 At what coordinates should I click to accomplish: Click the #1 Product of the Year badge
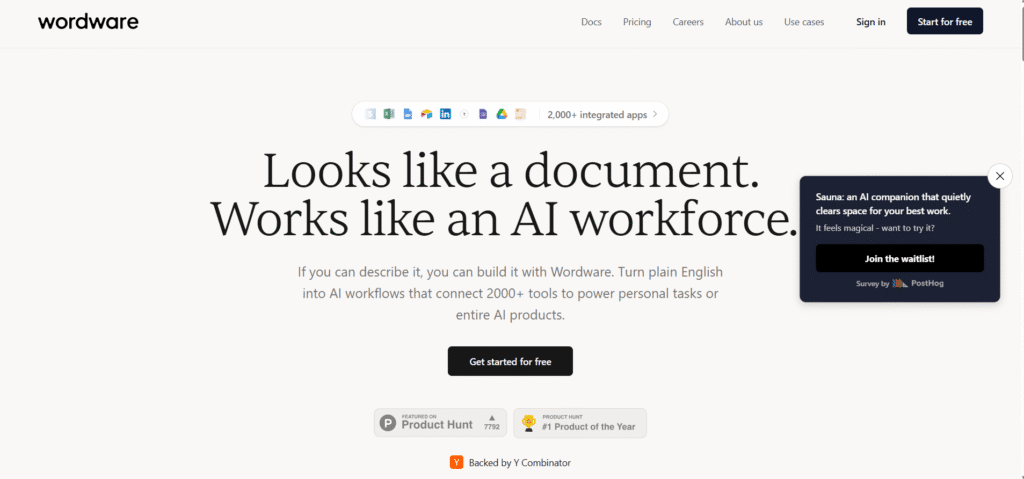(x=580, y=423)
